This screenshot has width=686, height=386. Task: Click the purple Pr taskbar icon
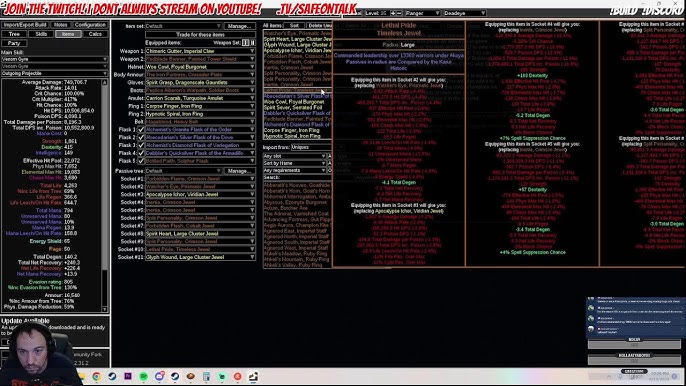point(128,376)
